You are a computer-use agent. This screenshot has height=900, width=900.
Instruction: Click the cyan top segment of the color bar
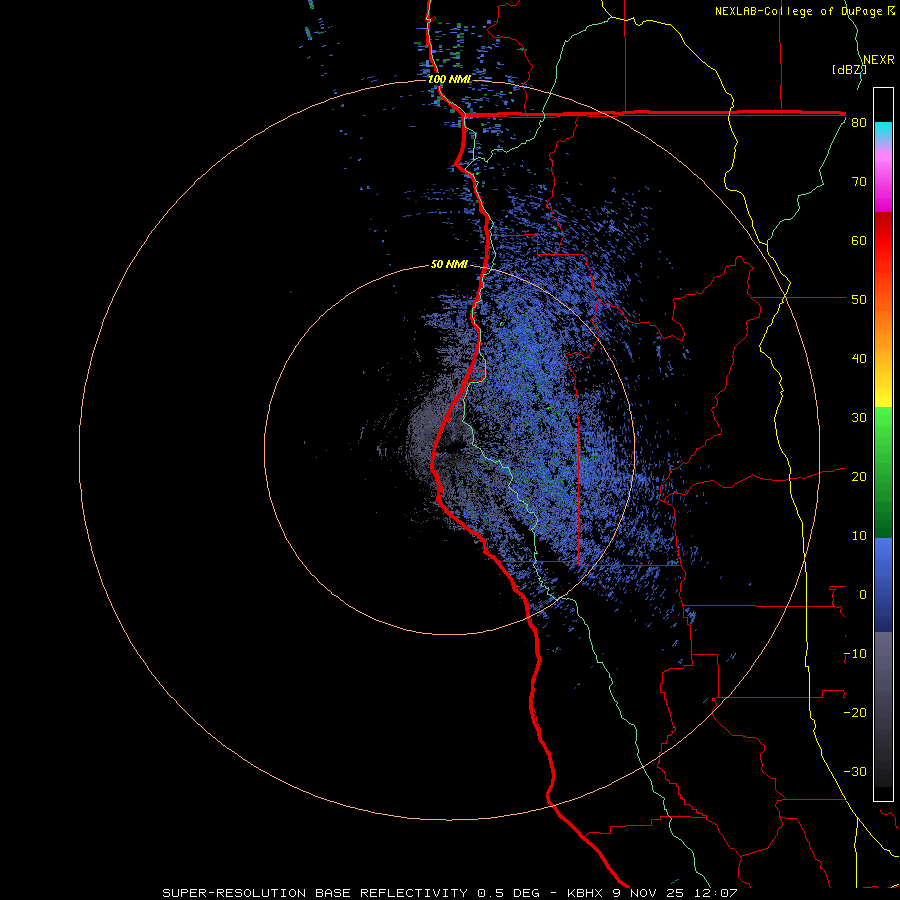[883, 132]
